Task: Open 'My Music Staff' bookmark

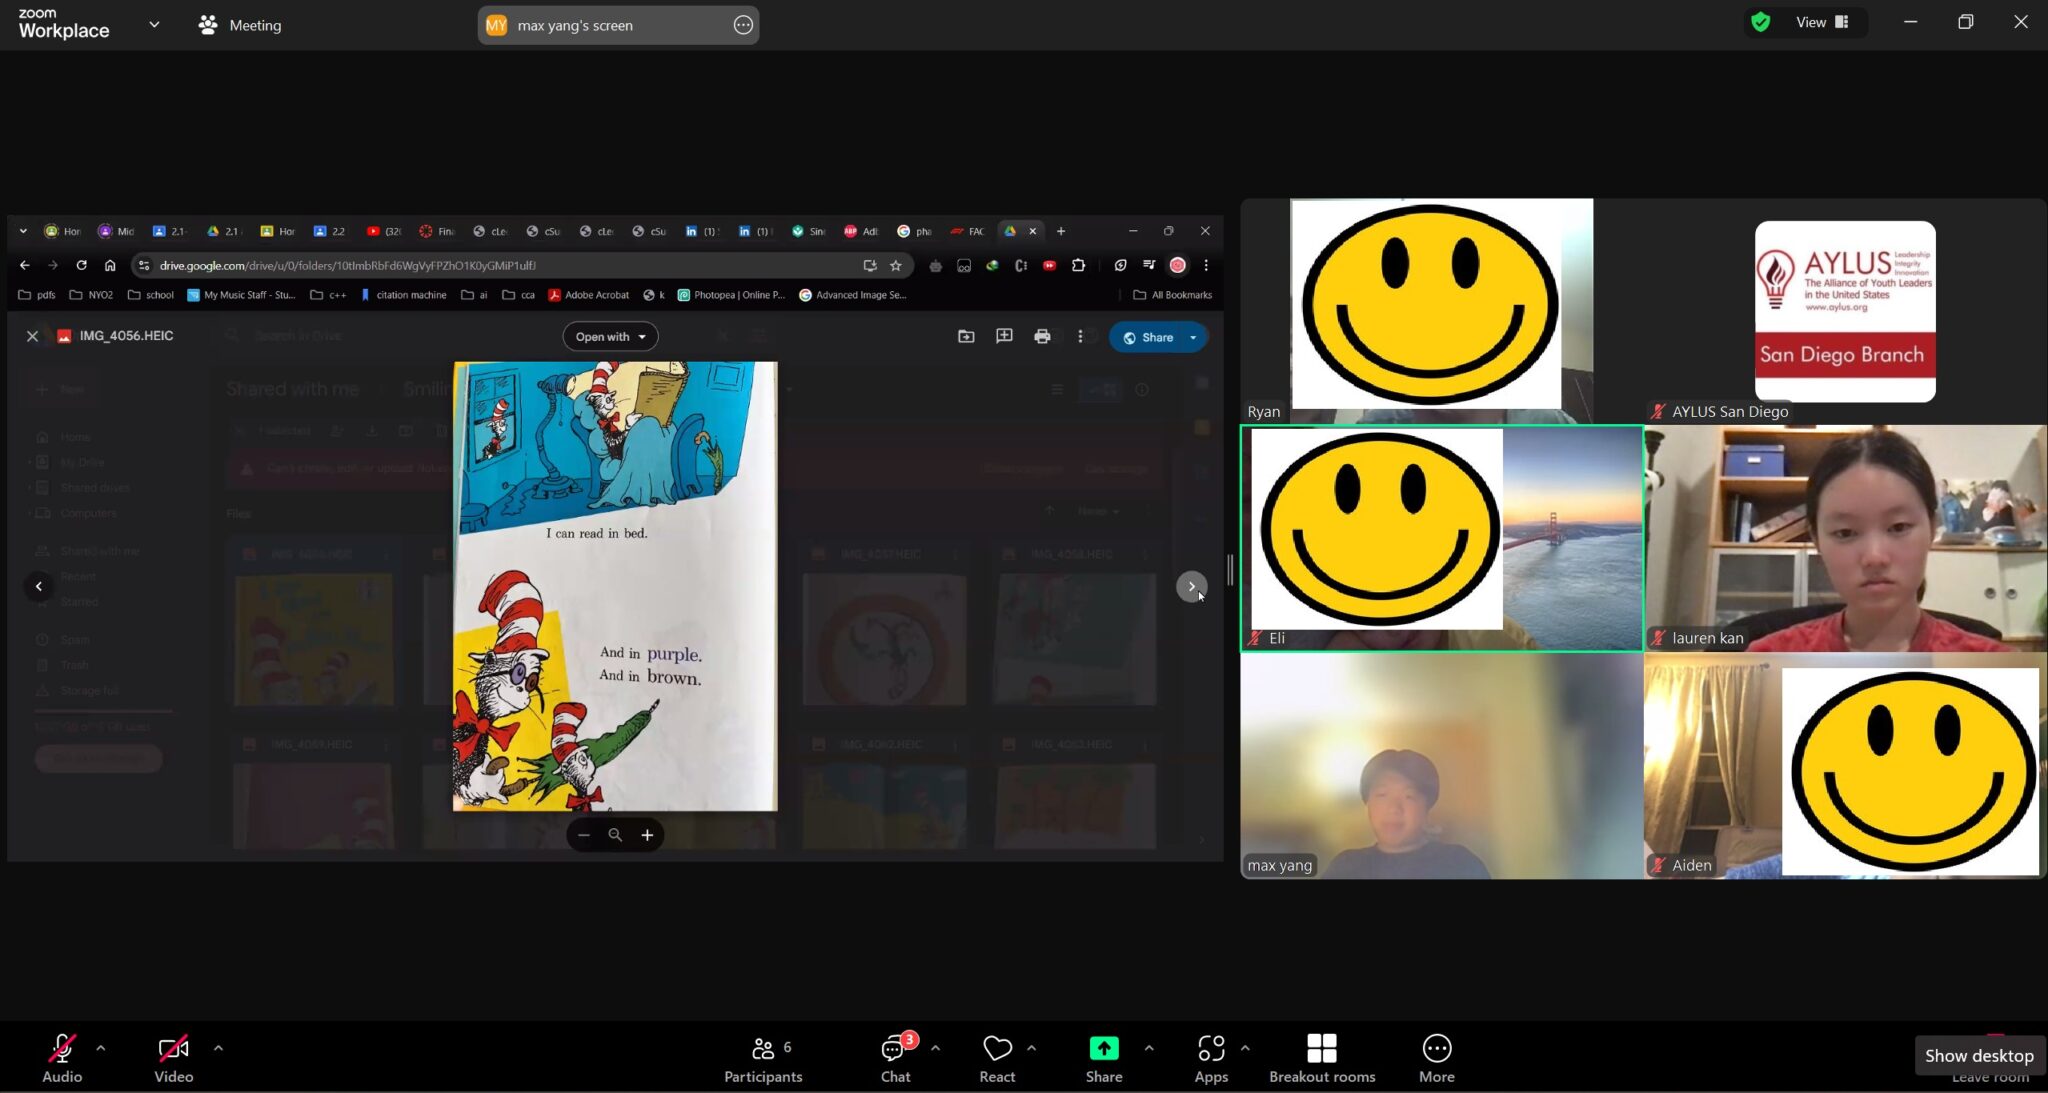Action: coord(241,295)
